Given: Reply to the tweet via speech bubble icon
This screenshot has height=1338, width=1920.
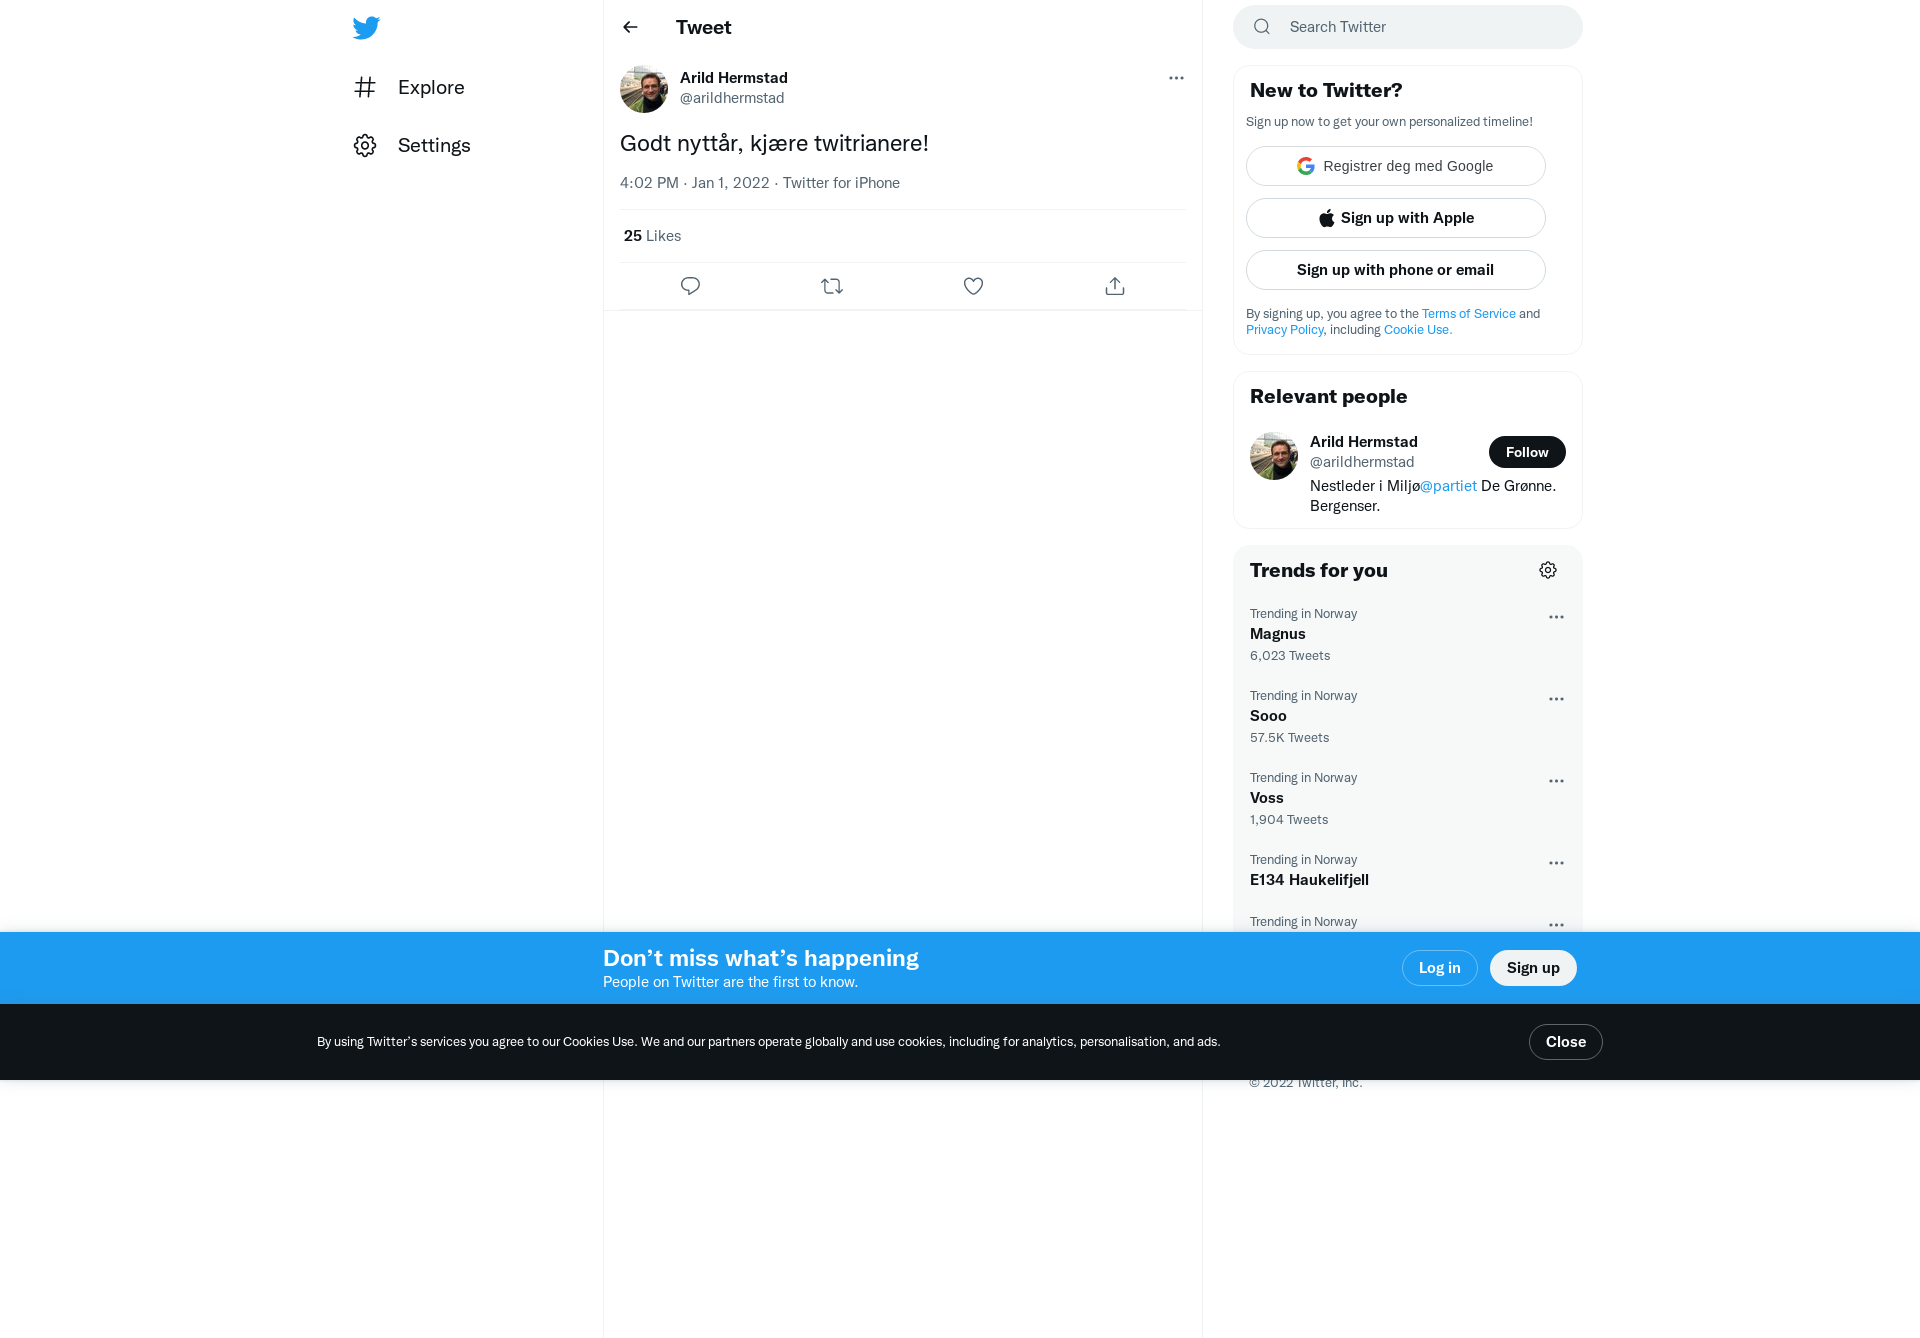Looking at the screenshot, I should click(690, 286).
